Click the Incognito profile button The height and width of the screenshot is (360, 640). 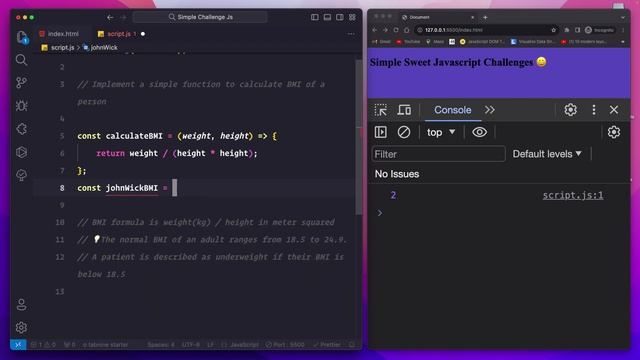[x=600, y=30]
